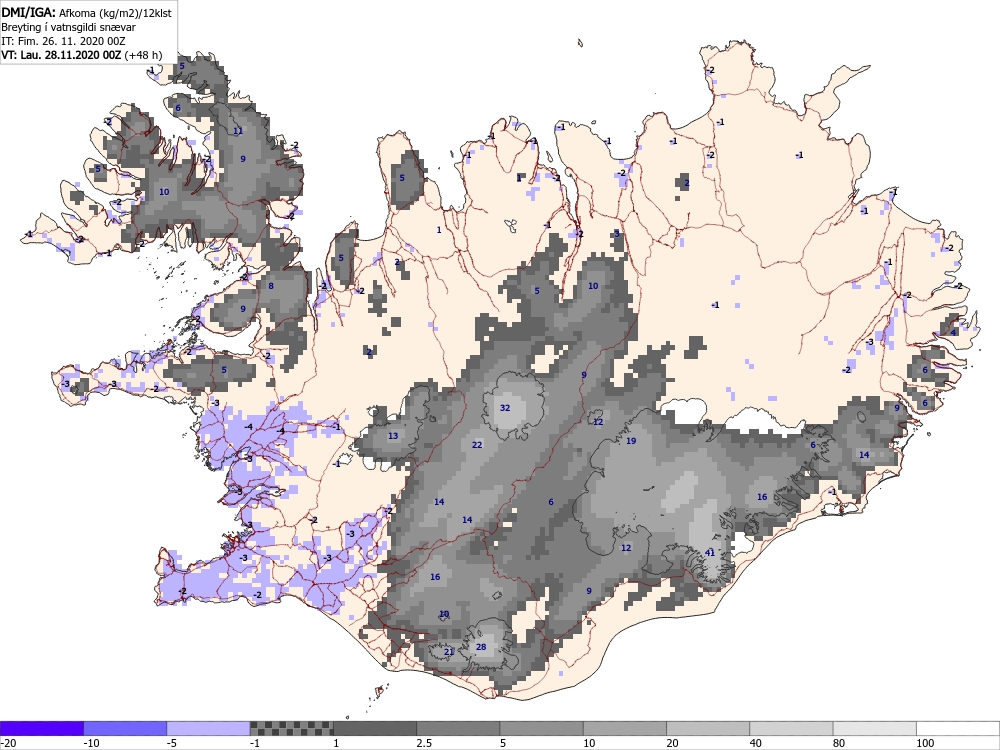Click the map value '21' near the south coast
The height and width of the screenshot is (750, 1000).
pos(449,652)
